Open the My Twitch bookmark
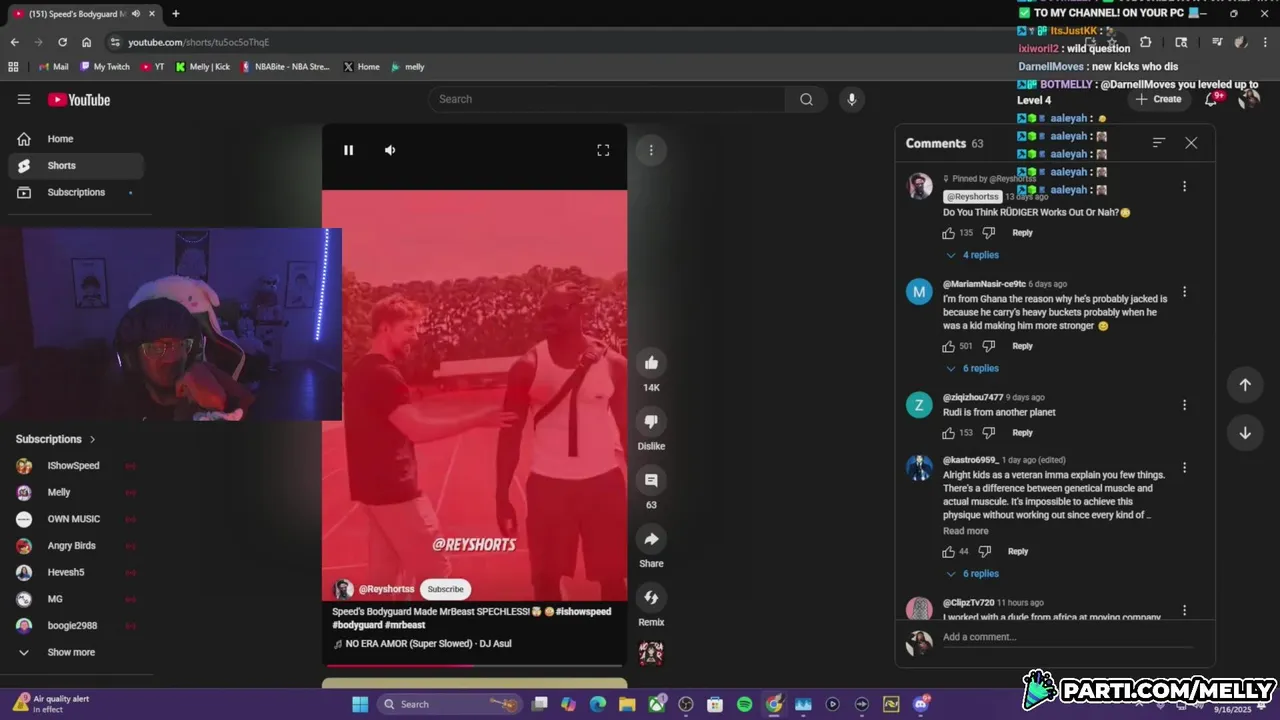 pos(105,67)
